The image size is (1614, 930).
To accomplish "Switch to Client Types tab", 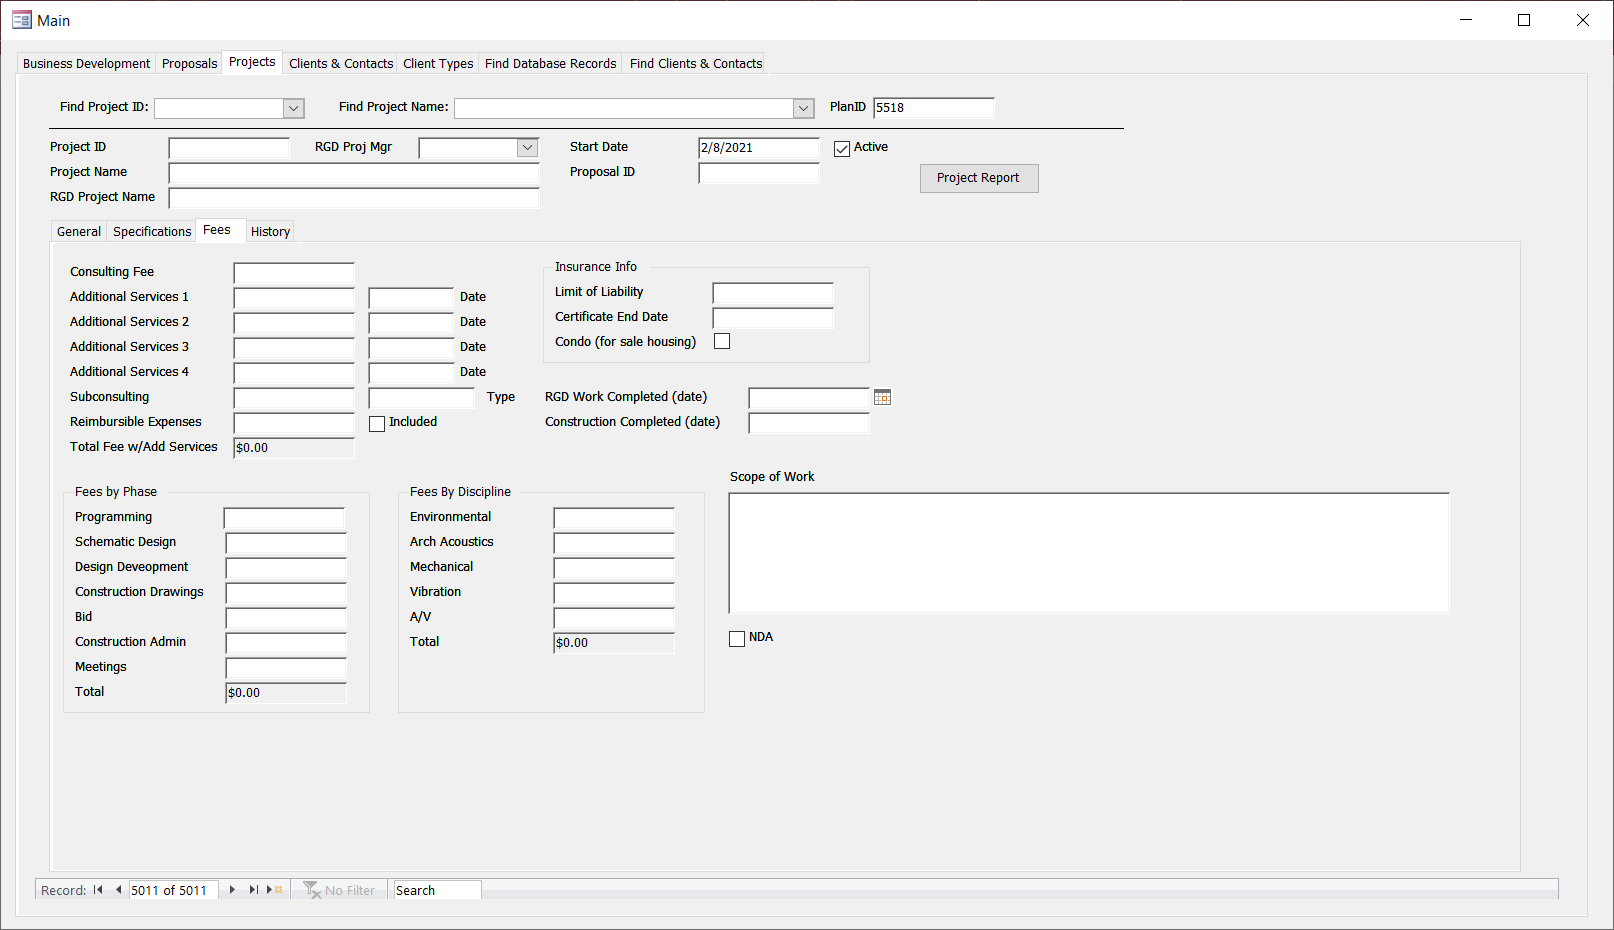I will [438, 63].
